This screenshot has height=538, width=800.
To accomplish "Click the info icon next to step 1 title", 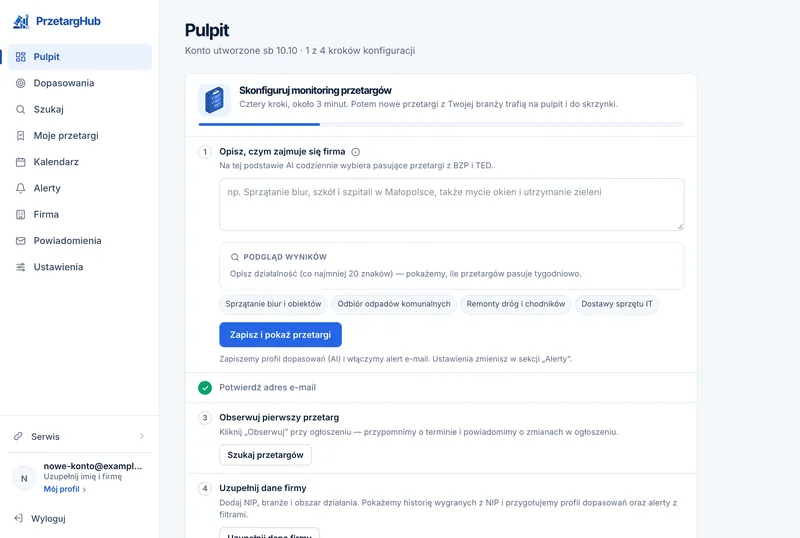I will [x=356, y=152].
